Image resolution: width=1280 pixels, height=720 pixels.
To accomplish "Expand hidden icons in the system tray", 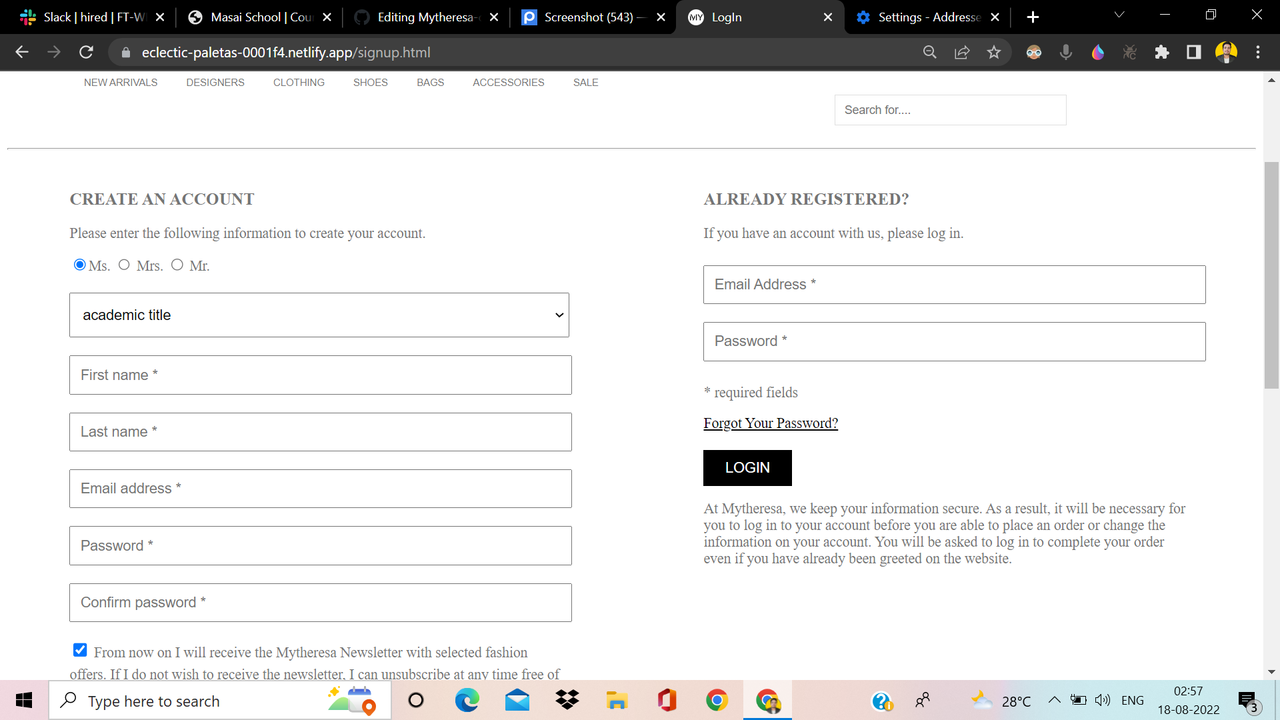I will (x=1054, y=700).
